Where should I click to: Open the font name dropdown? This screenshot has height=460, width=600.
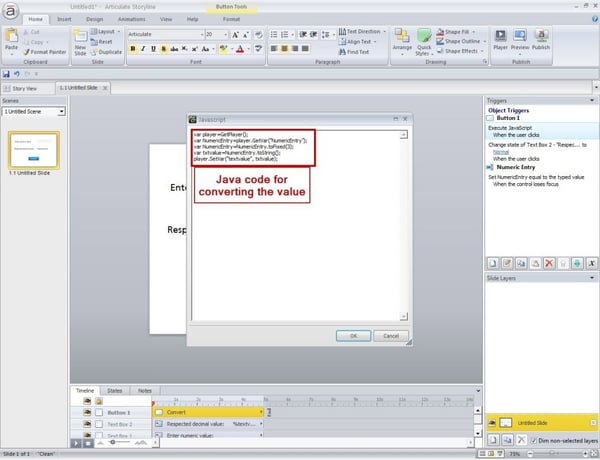click(202, 34)
